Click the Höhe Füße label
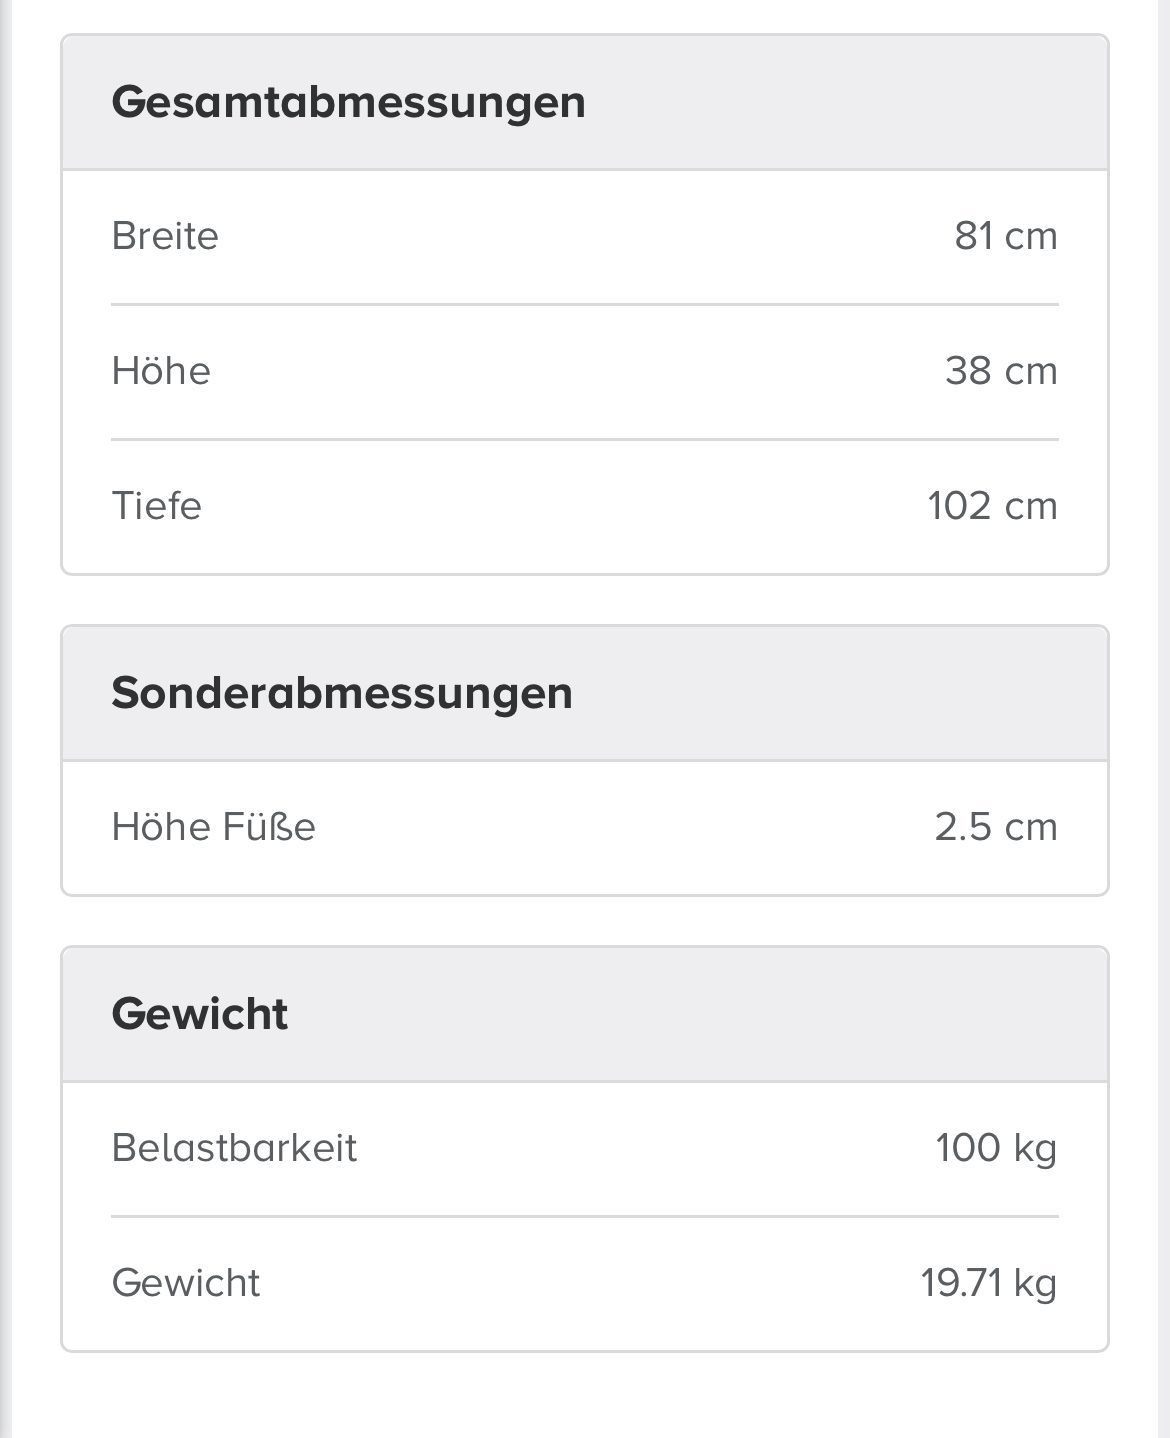 [213, 827]
